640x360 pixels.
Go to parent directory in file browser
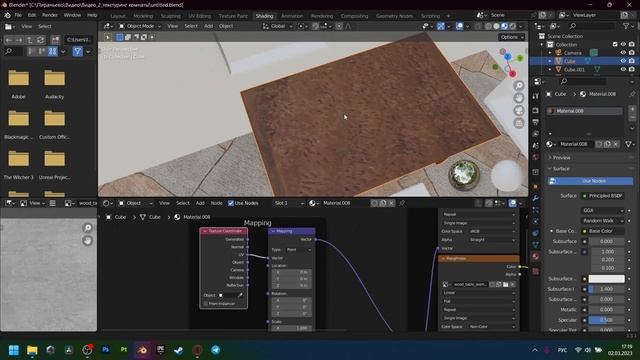pyautogui.click(x=30, y=40)
